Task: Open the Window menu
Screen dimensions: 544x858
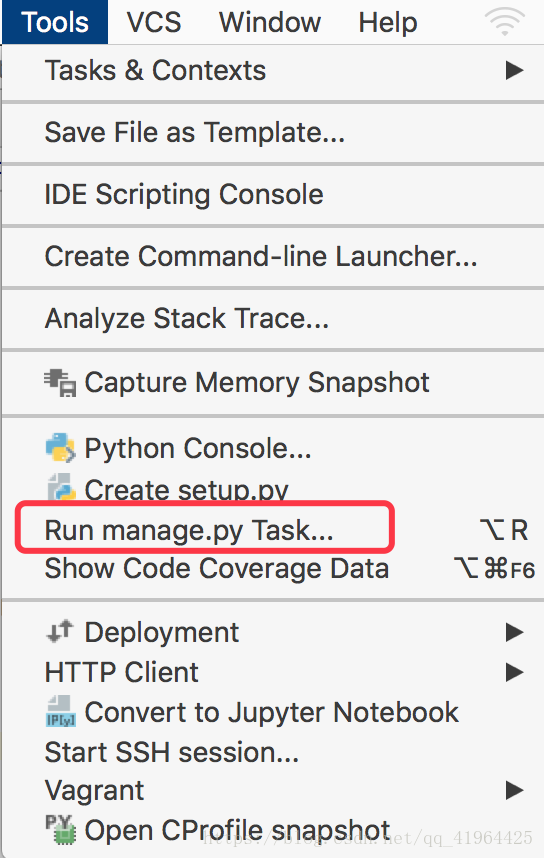Action: coord(270,22)
